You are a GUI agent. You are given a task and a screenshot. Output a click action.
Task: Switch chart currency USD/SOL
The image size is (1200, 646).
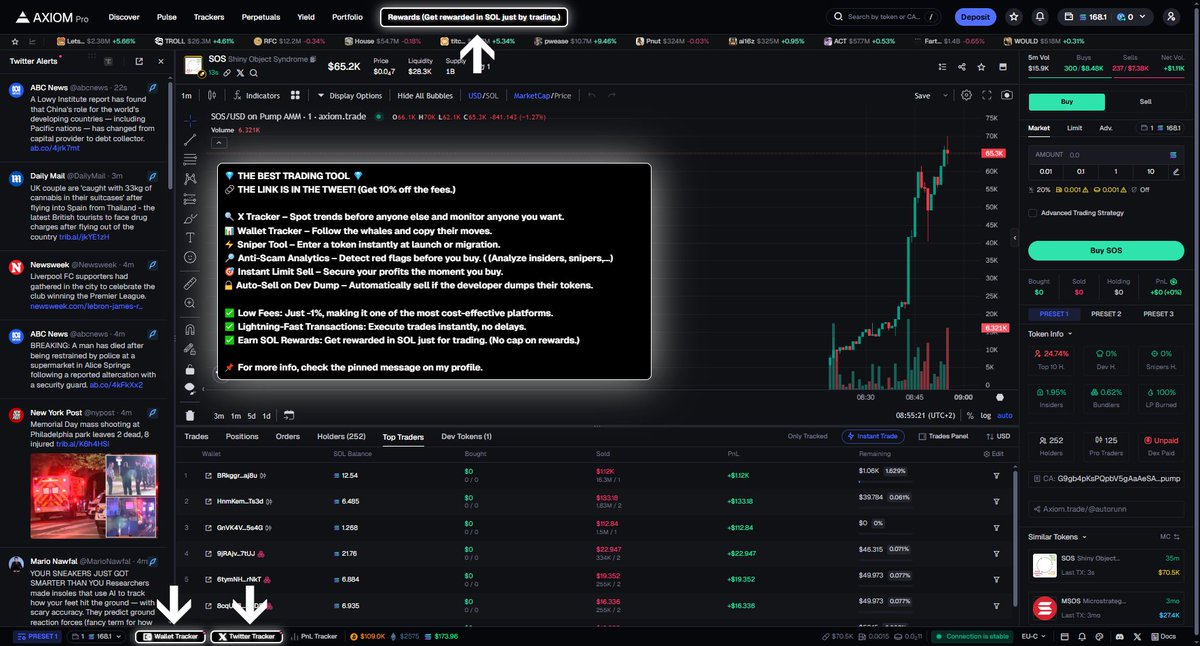483,95
